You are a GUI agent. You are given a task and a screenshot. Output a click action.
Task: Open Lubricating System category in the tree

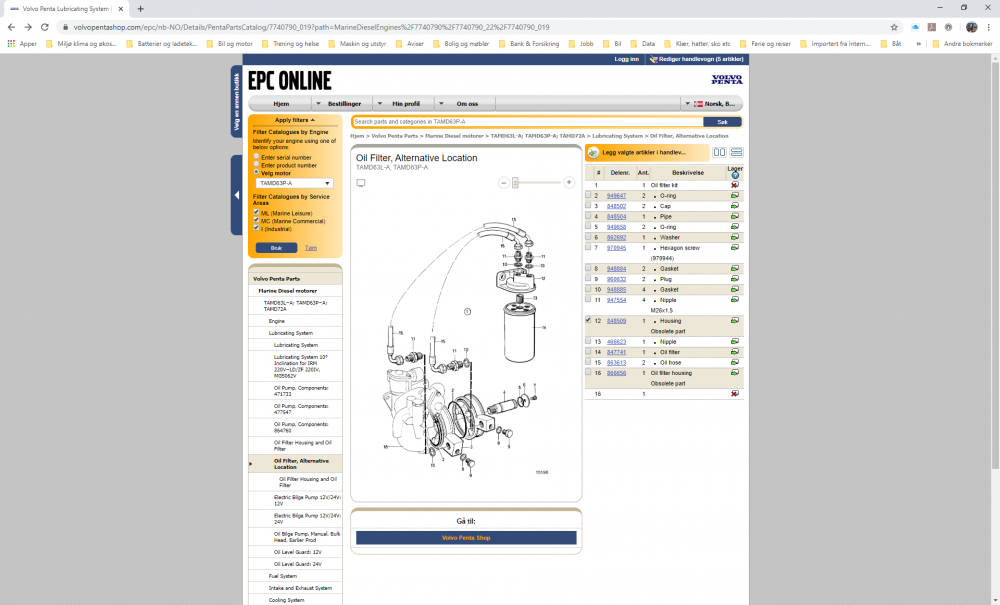[291, 333]
